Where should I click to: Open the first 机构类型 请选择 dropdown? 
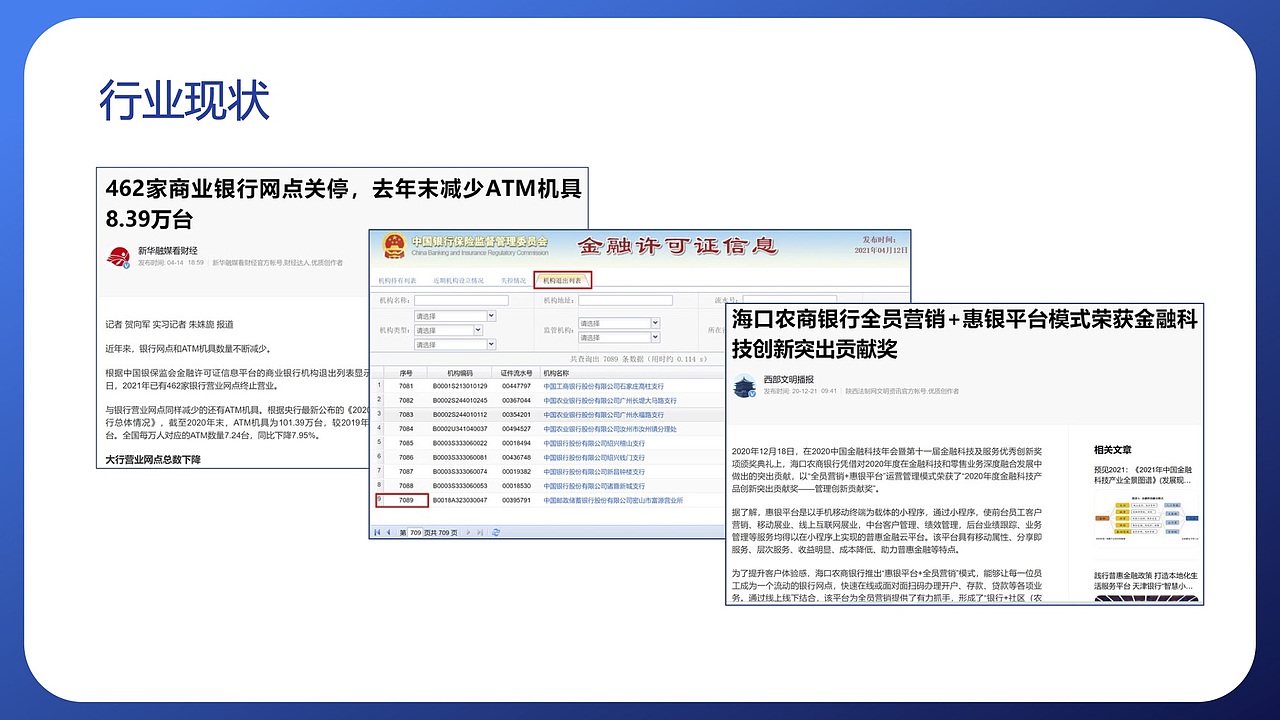(453, 316)
